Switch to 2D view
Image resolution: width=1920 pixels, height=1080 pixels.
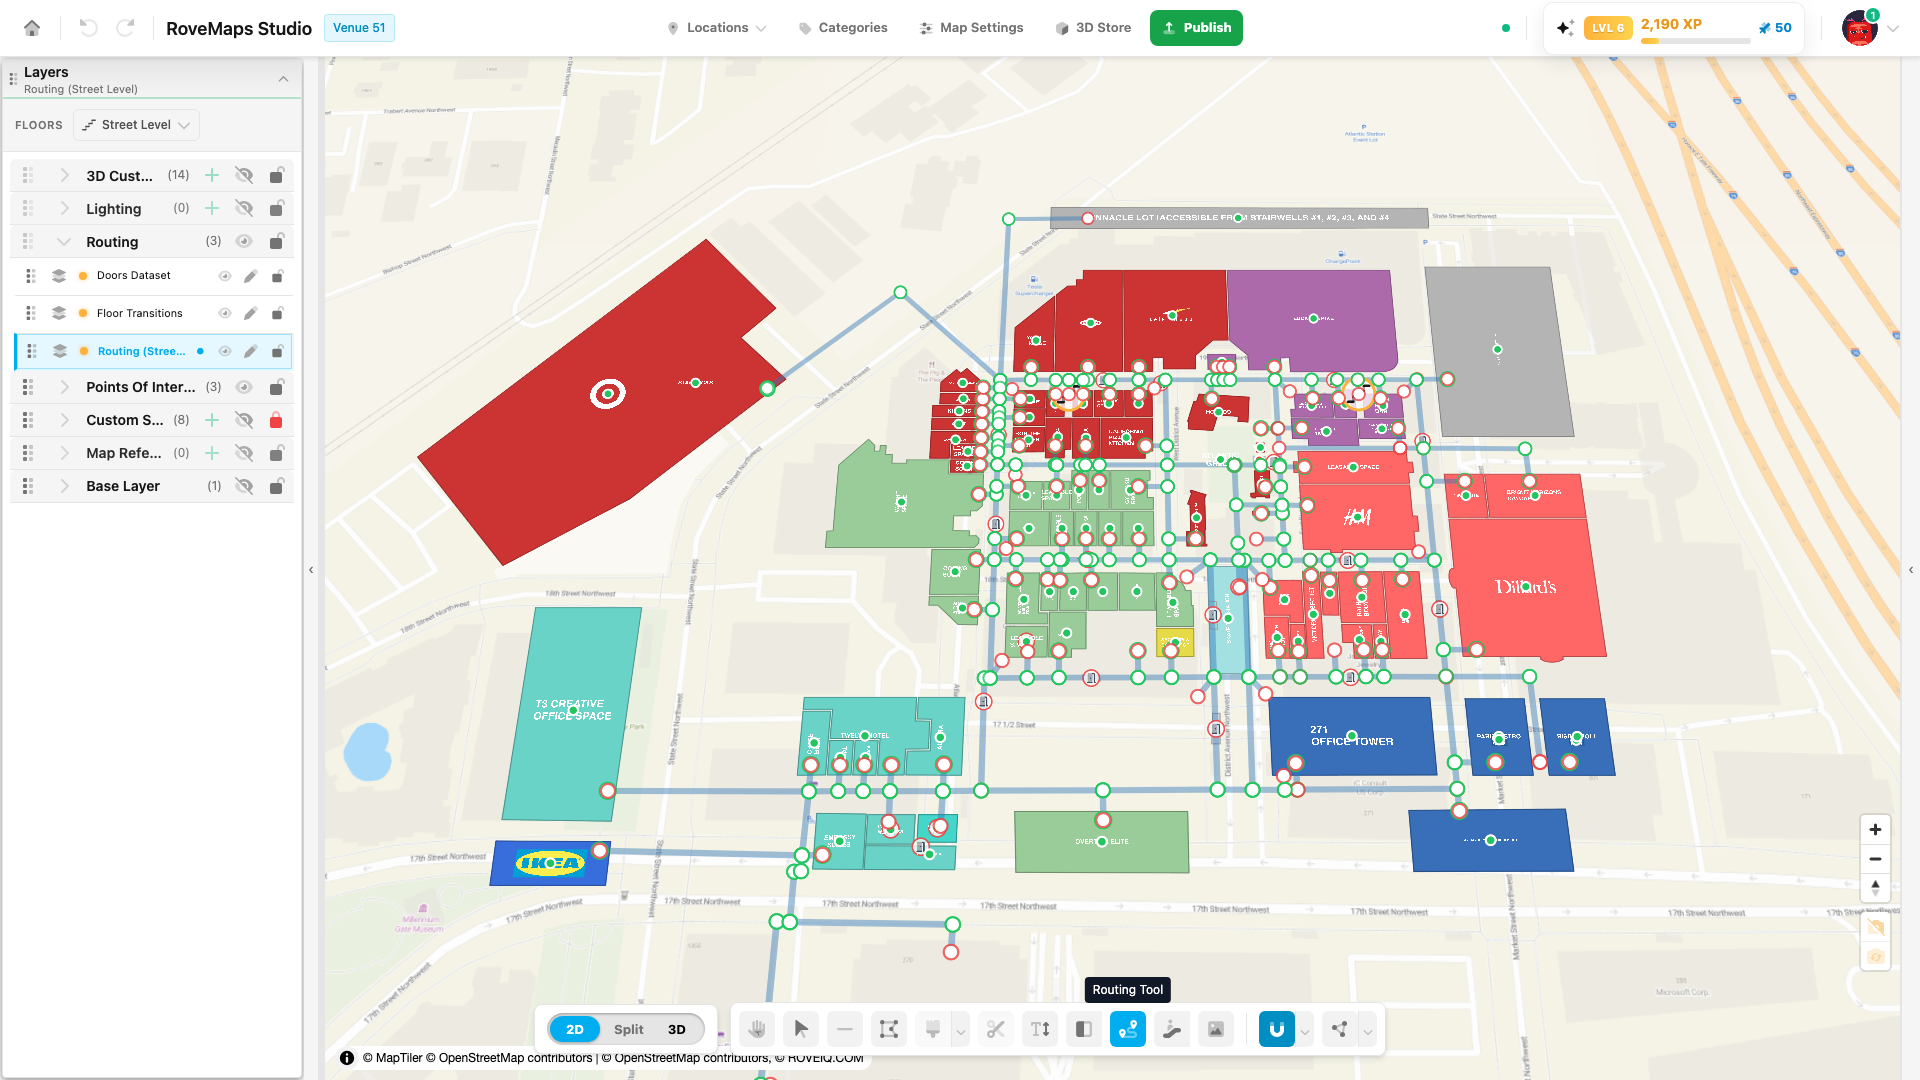(575, 1029)
